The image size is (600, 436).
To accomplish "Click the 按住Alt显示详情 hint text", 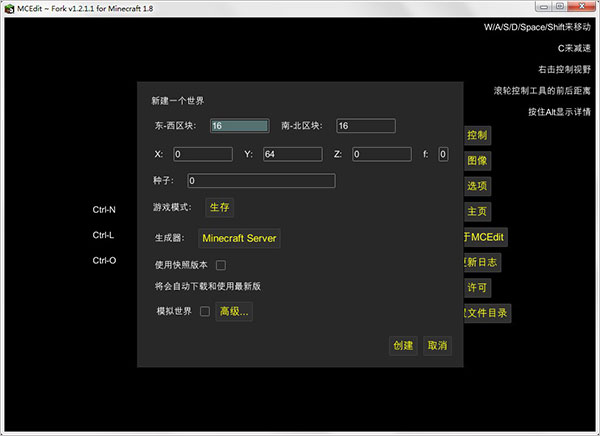I will point(559,112).
